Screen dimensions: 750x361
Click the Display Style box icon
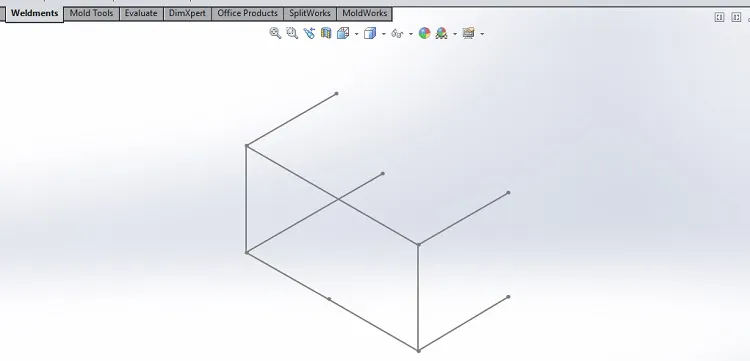pos(370,33)
